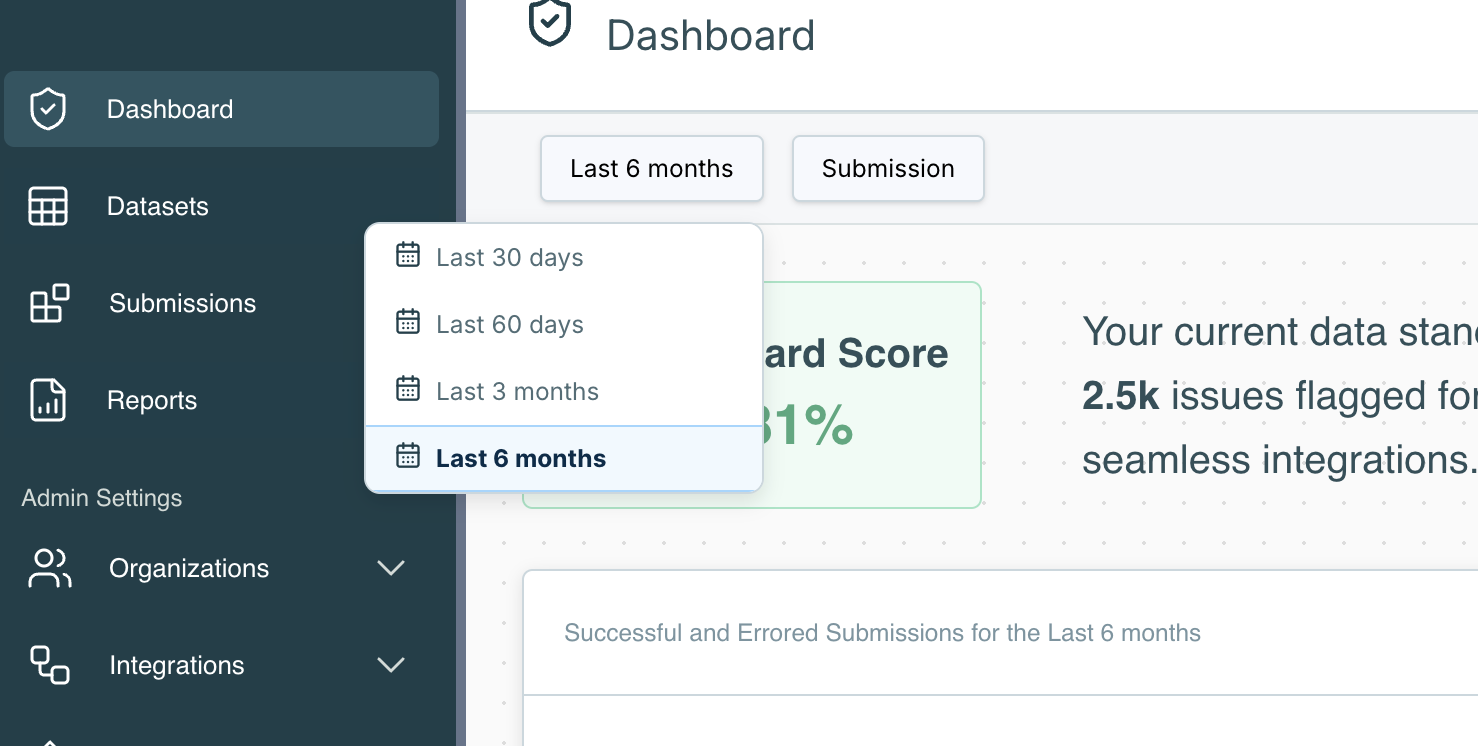Select highlighted Last 6 months menu entry
This screenshot has height=746, width=1478.
[x=520, y=458]
